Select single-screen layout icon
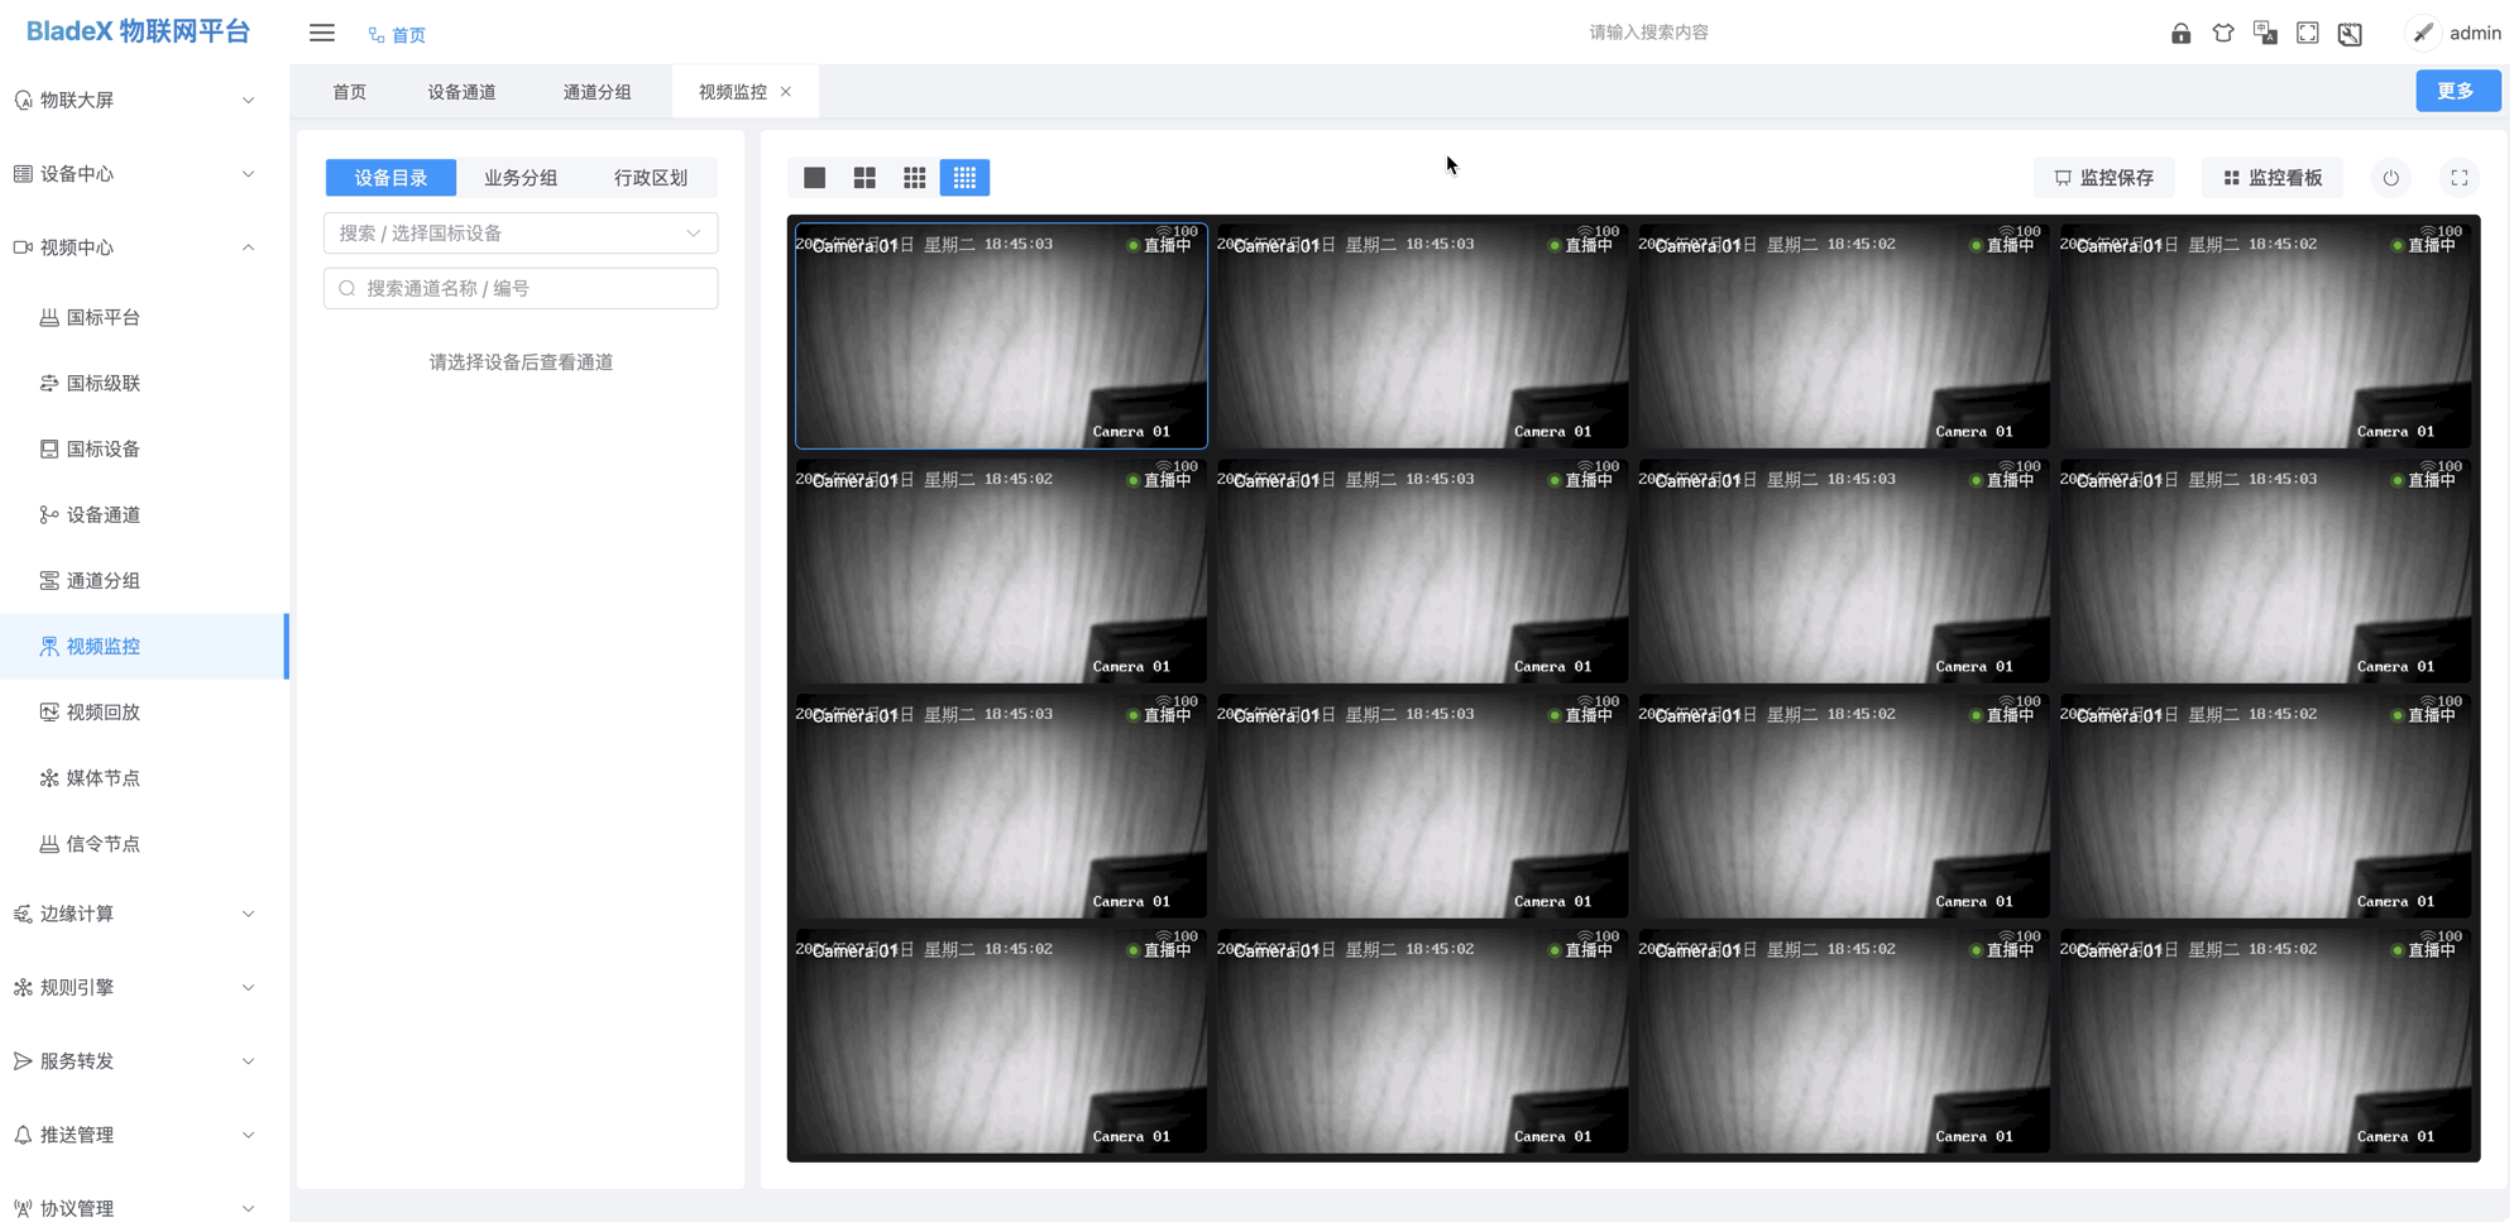The image size is (2510, 1224). pos(814,178)
